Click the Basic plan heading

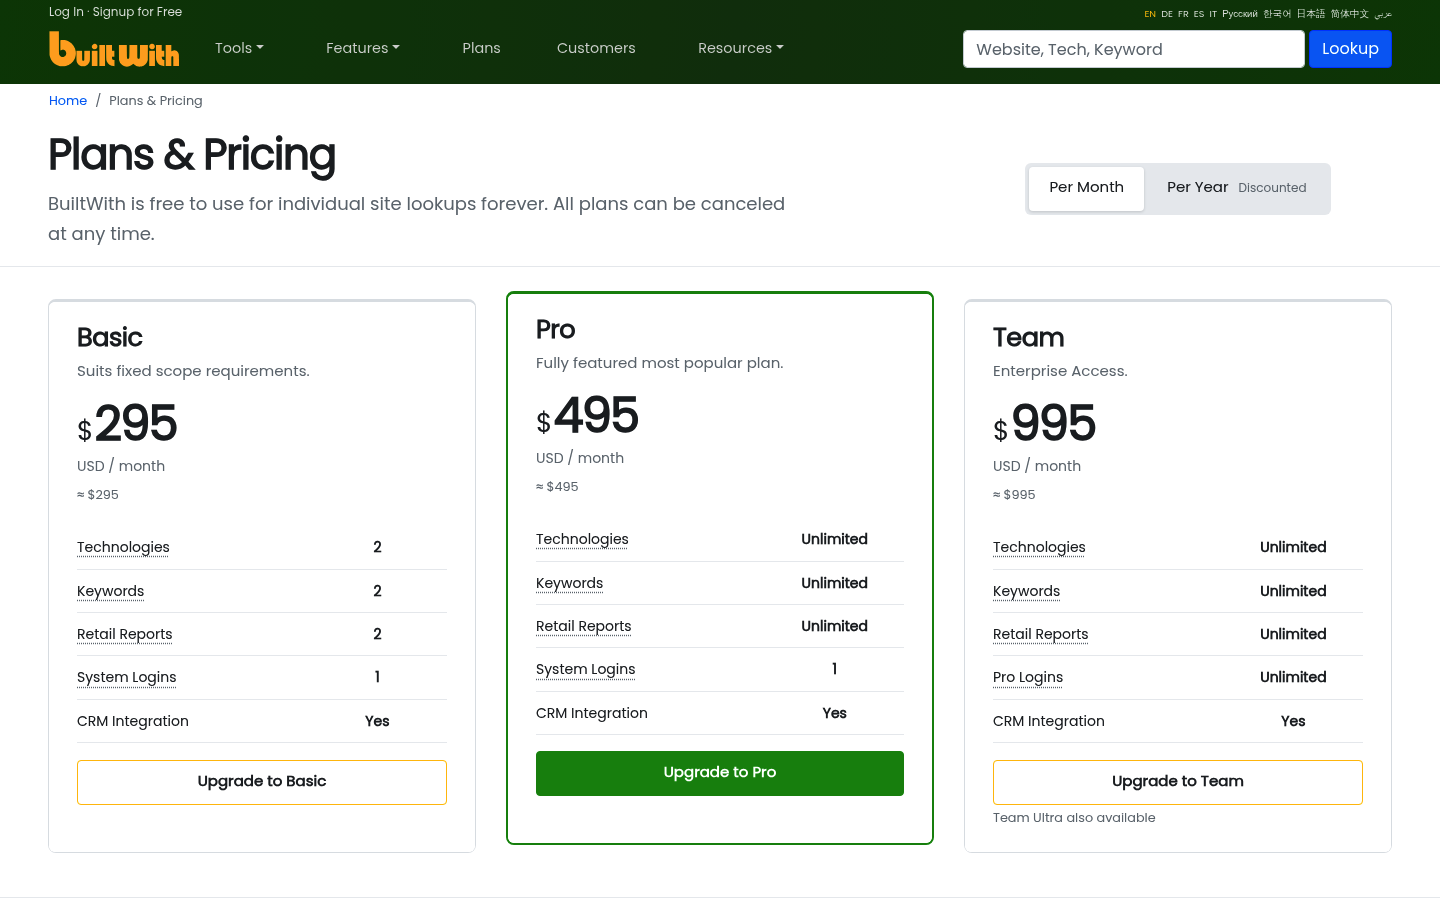point(110,337)
